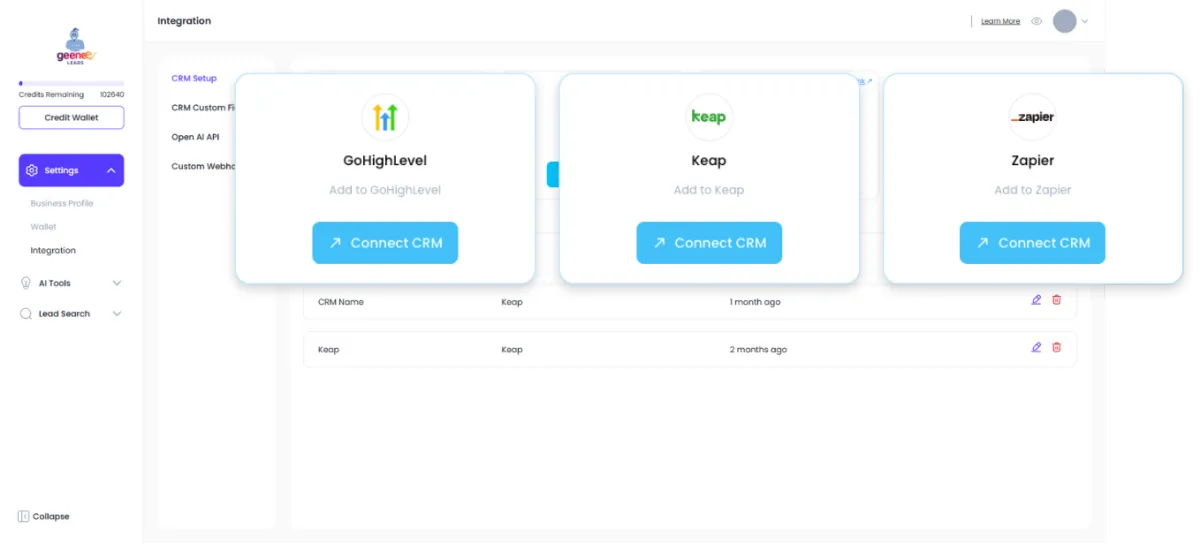Click the Integration page title
1200x544 pixels.
[184, 21]
